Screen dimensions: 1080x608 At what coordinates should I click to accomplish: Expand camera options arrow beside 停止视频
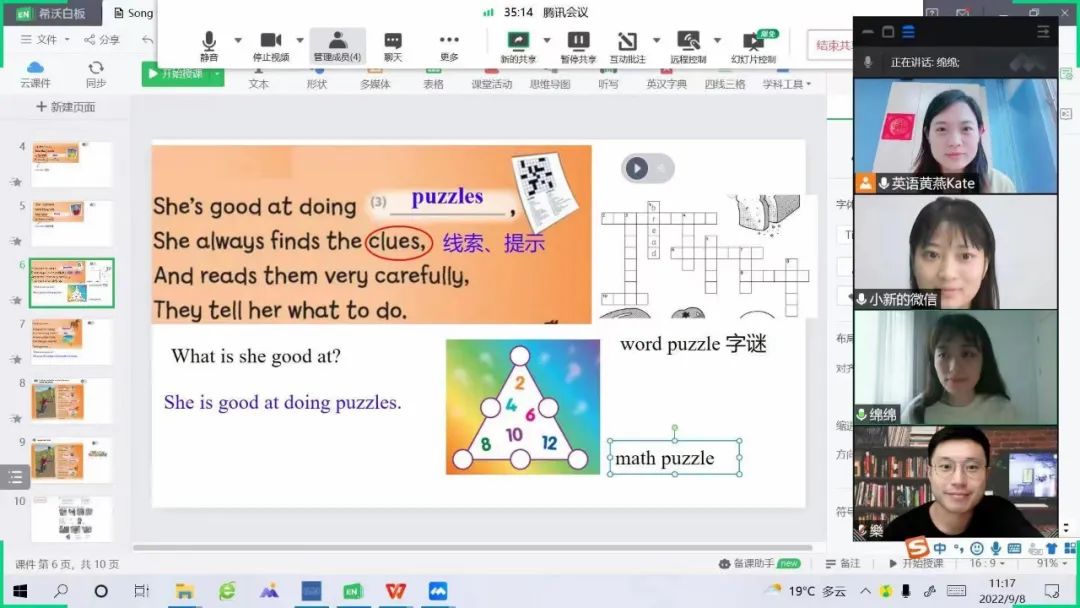300,41
